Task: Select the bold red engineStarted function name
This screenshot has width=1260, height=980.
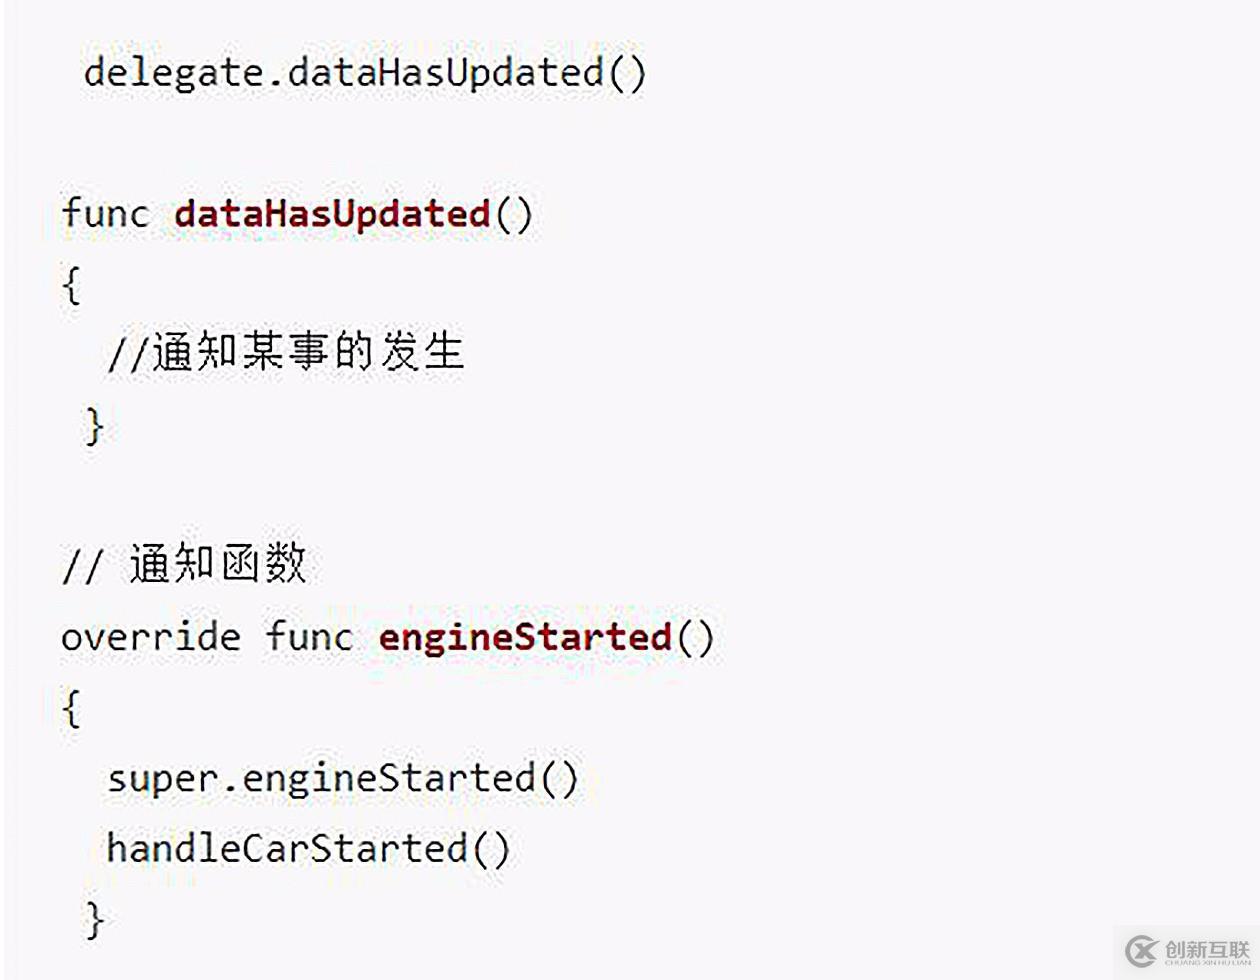Action: [x=525, y=637]
